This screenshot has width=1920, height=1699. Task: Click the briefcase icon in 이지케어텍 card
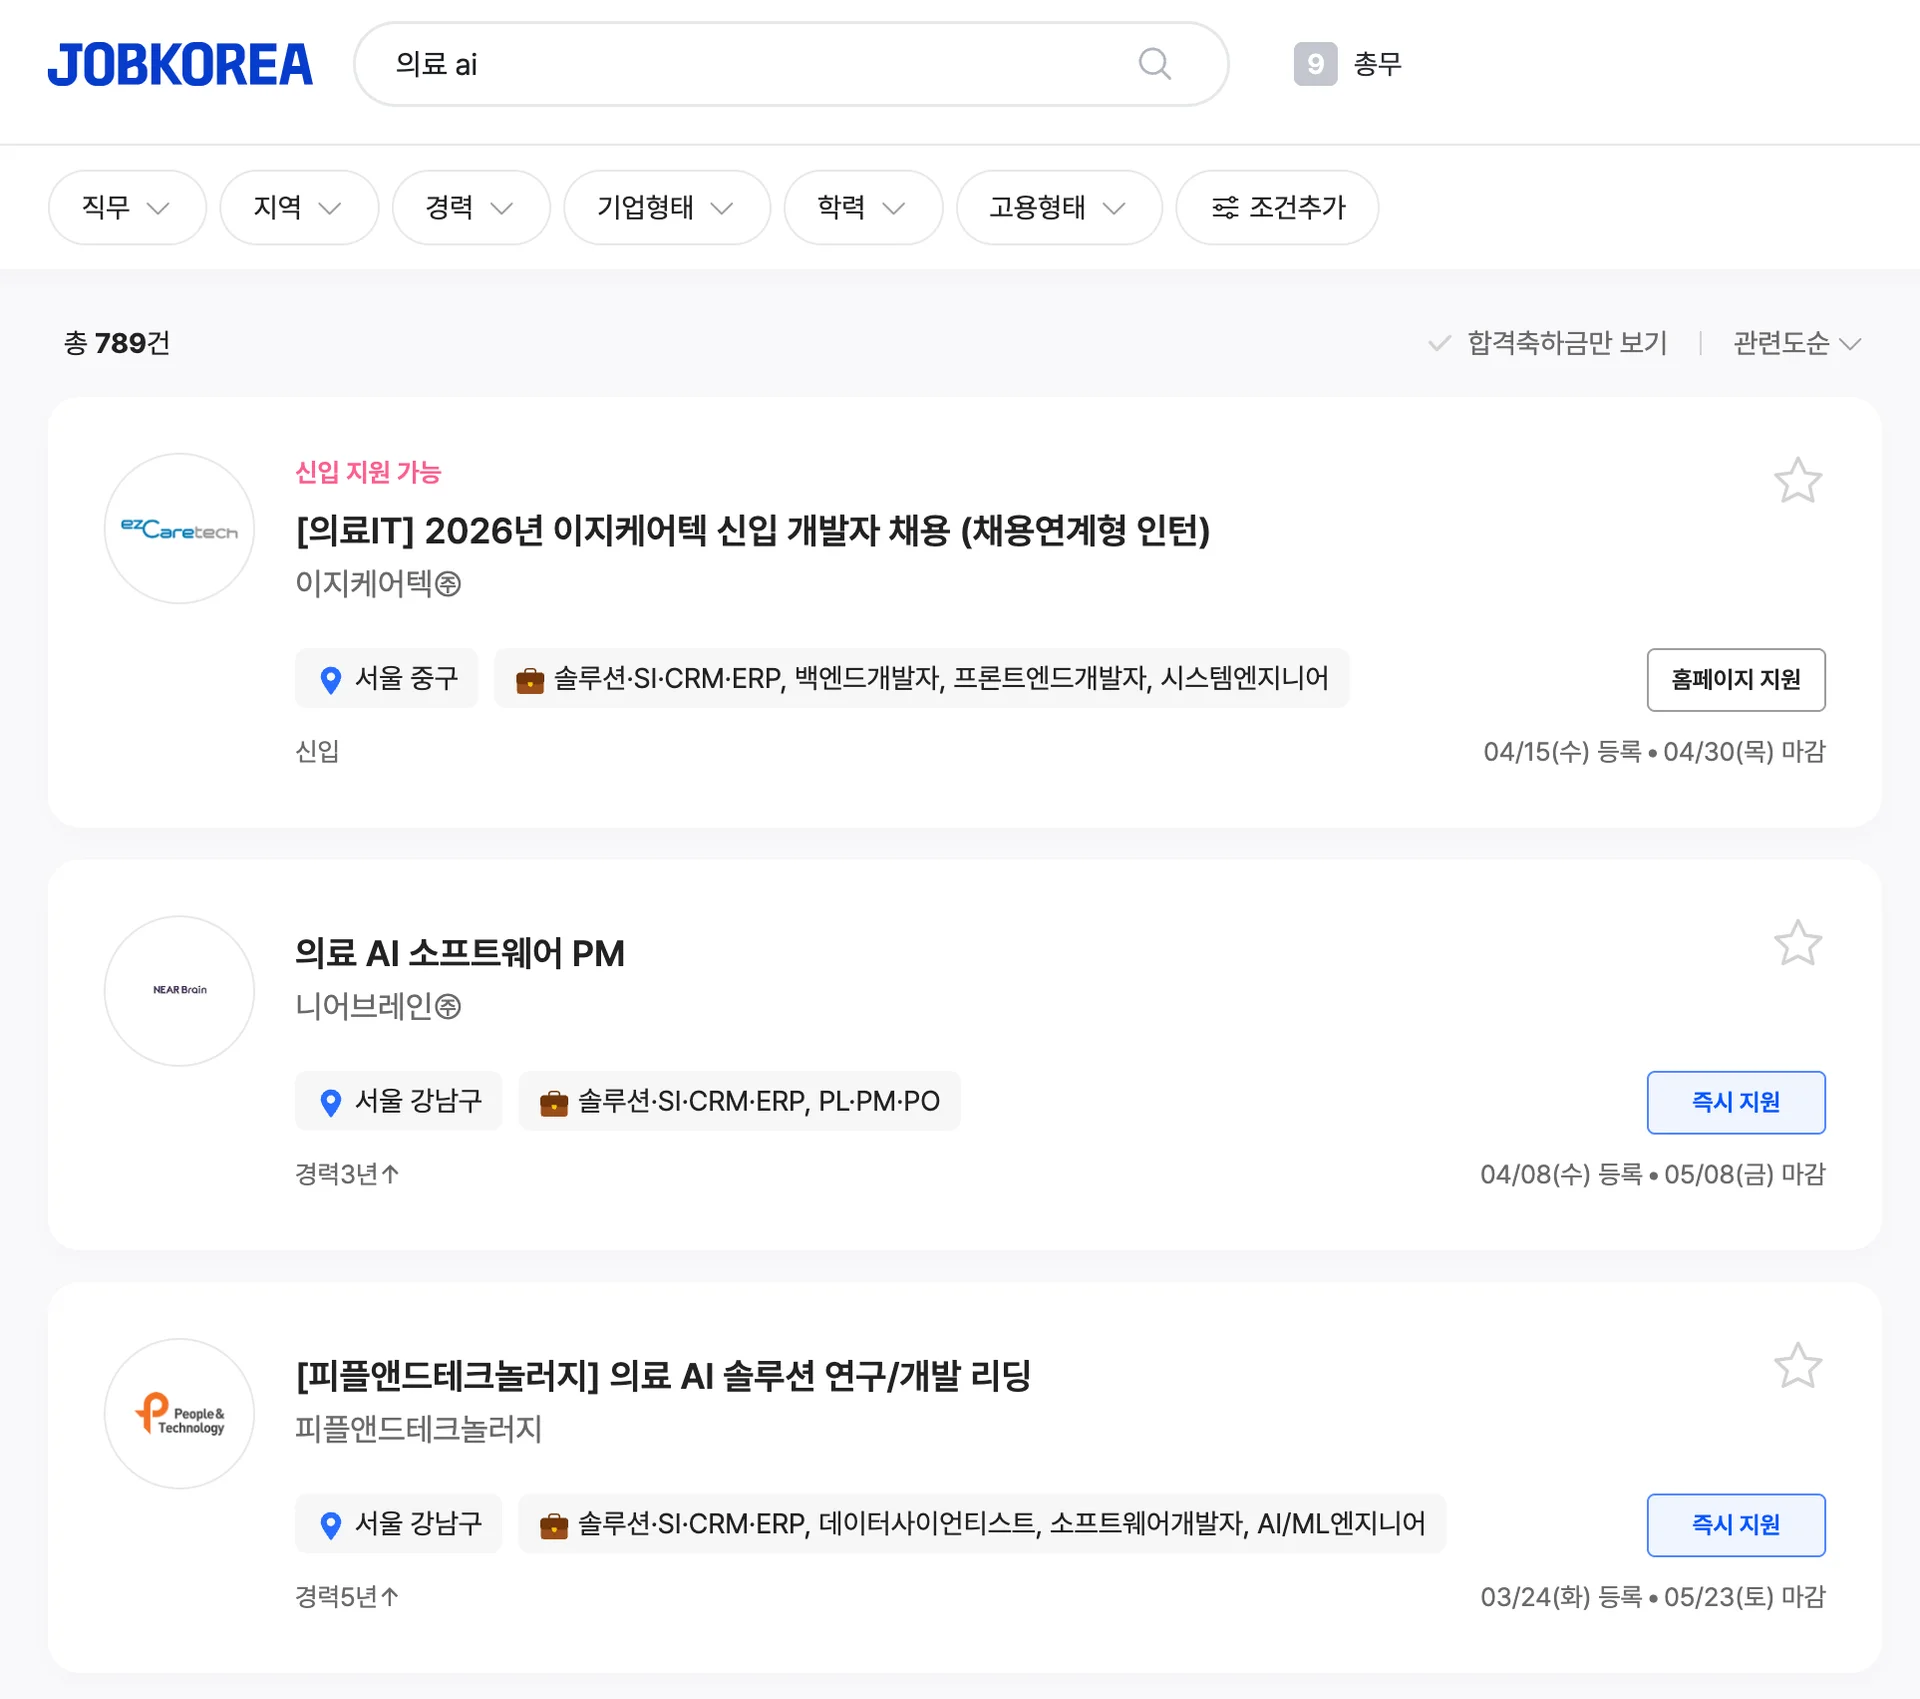click(x=529, y=680)
